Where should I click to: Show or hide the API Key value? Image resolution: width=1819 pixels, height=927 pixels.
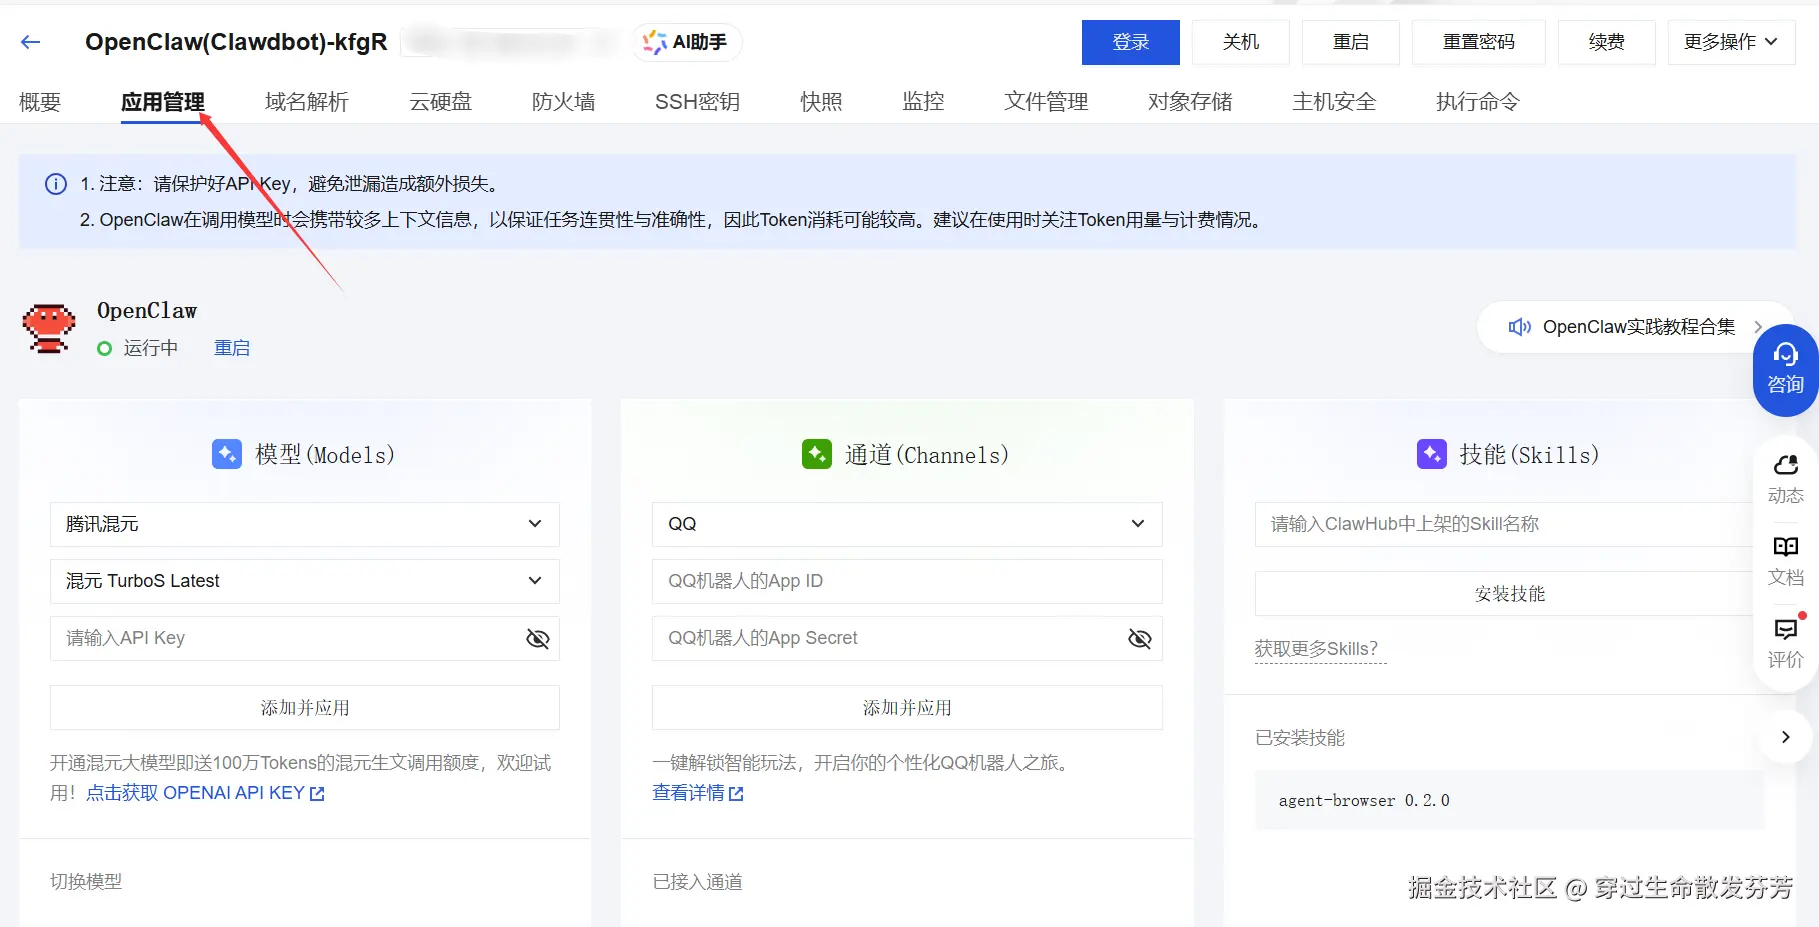point(537,638)
